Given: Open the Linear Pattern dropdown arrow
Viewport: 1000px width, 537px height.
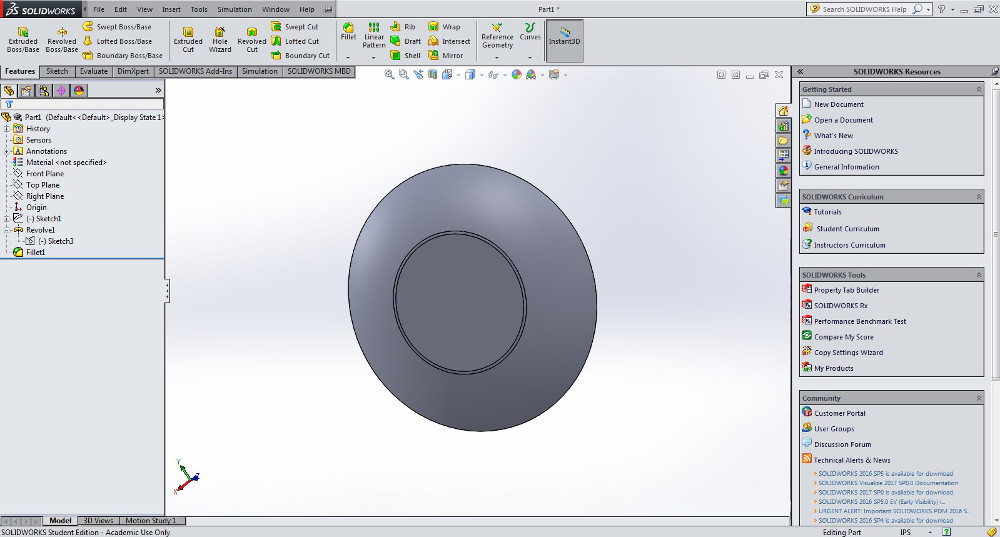Looking at the screenshot, I should pos(374,58).
